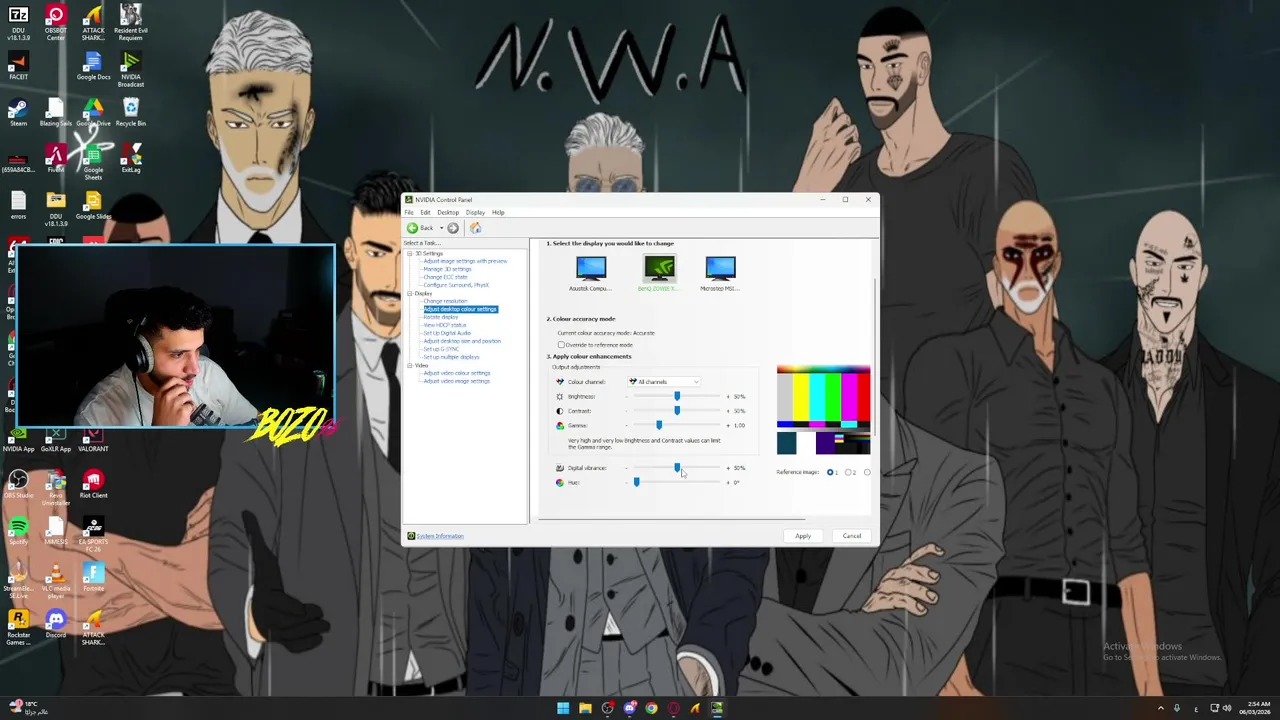This screenshot has width=1280, height=720.
Task: Open Rockstar Games launcher shortcut
Action: [x=18, y=627]
